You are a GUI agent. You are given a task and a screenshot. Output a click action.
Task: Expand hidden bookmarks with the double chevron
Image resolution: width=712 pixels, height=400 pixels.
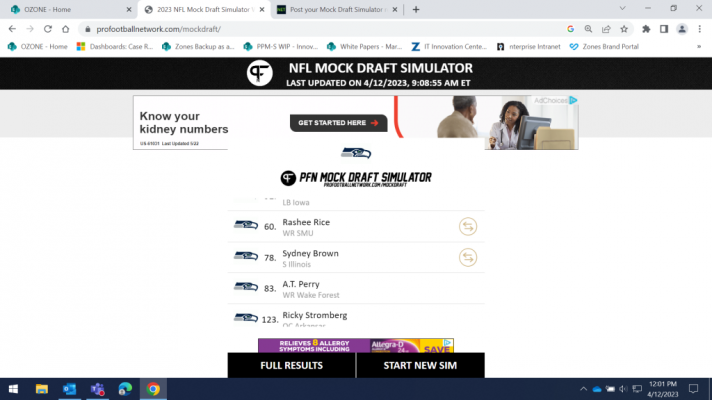[x=699, y=47]
